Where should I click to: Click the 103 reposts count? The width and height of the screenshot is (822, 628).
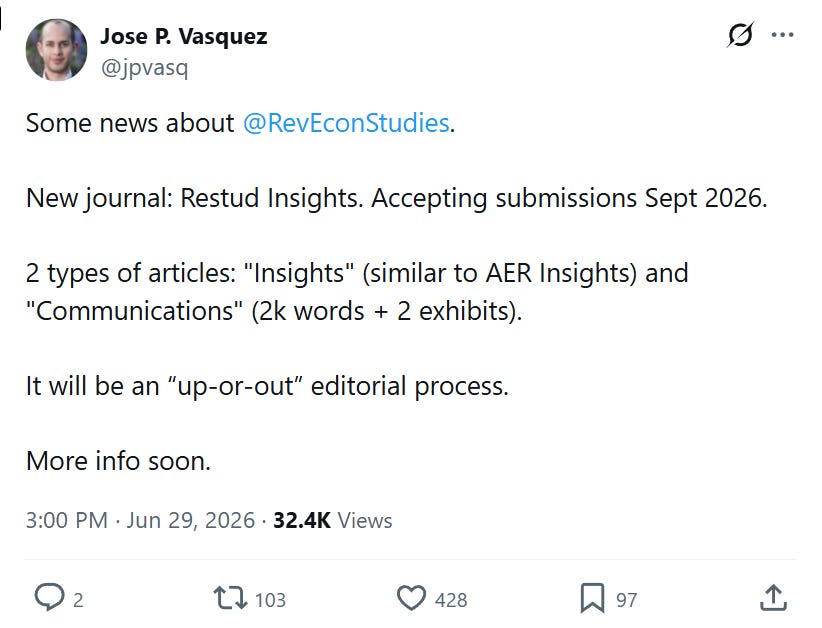(270, 600)
